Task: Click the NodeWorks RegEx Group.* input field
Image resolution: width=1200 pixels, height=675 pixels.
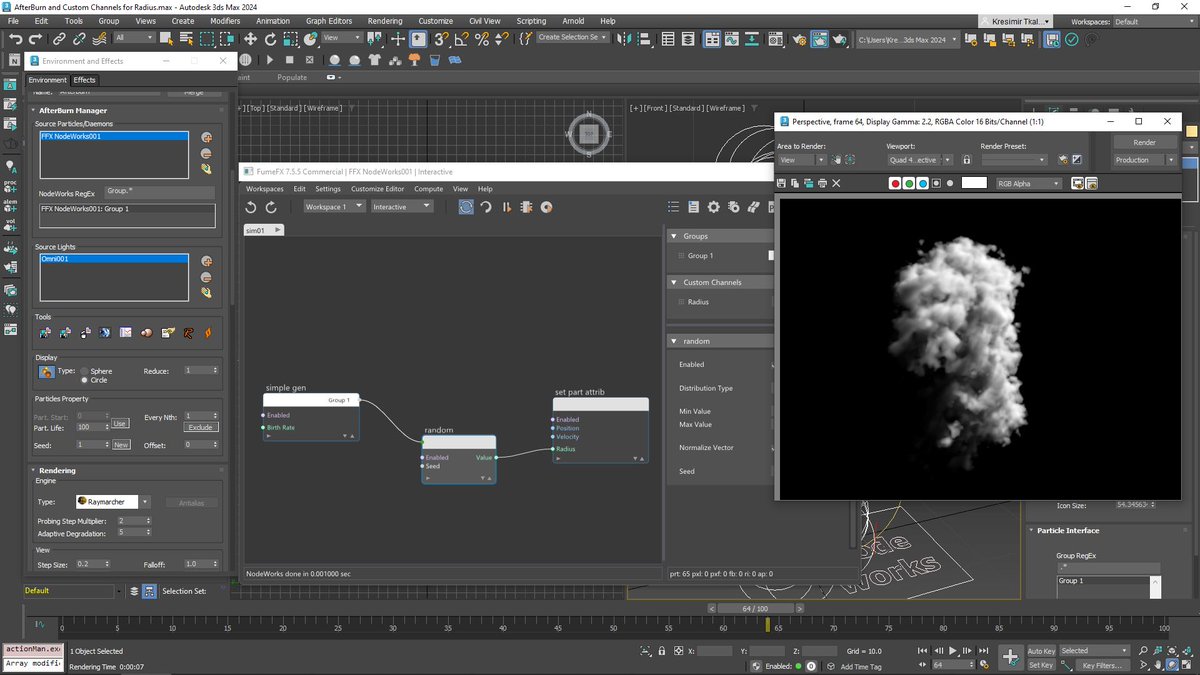Action: click(160, 190)
